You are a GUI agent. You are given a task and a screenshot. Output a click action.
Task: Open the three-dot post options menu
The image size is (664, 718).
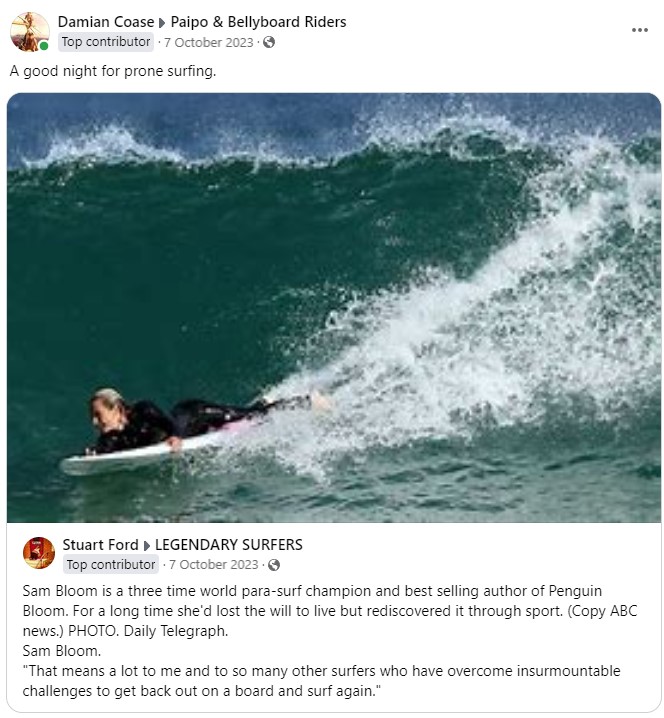(x=639, y=30)
